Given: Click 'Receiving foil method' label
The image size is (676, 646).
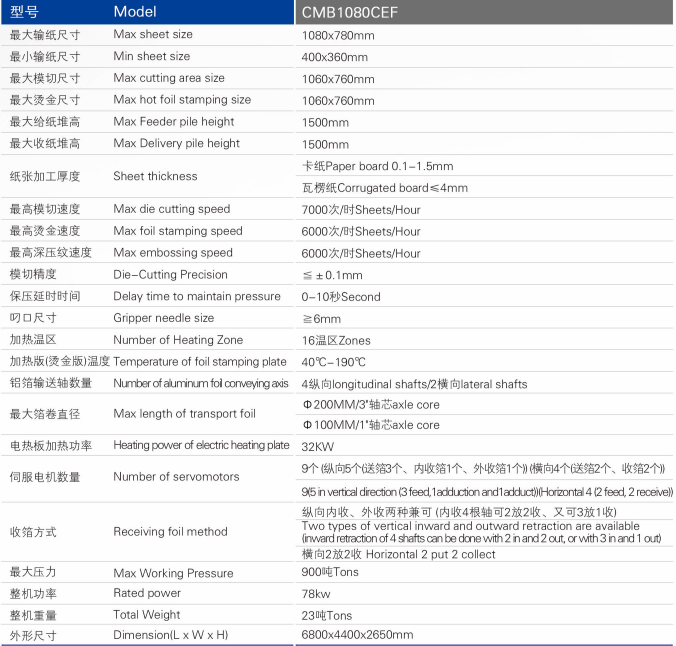Looking at the screenshot, I should tap(170, 532).
